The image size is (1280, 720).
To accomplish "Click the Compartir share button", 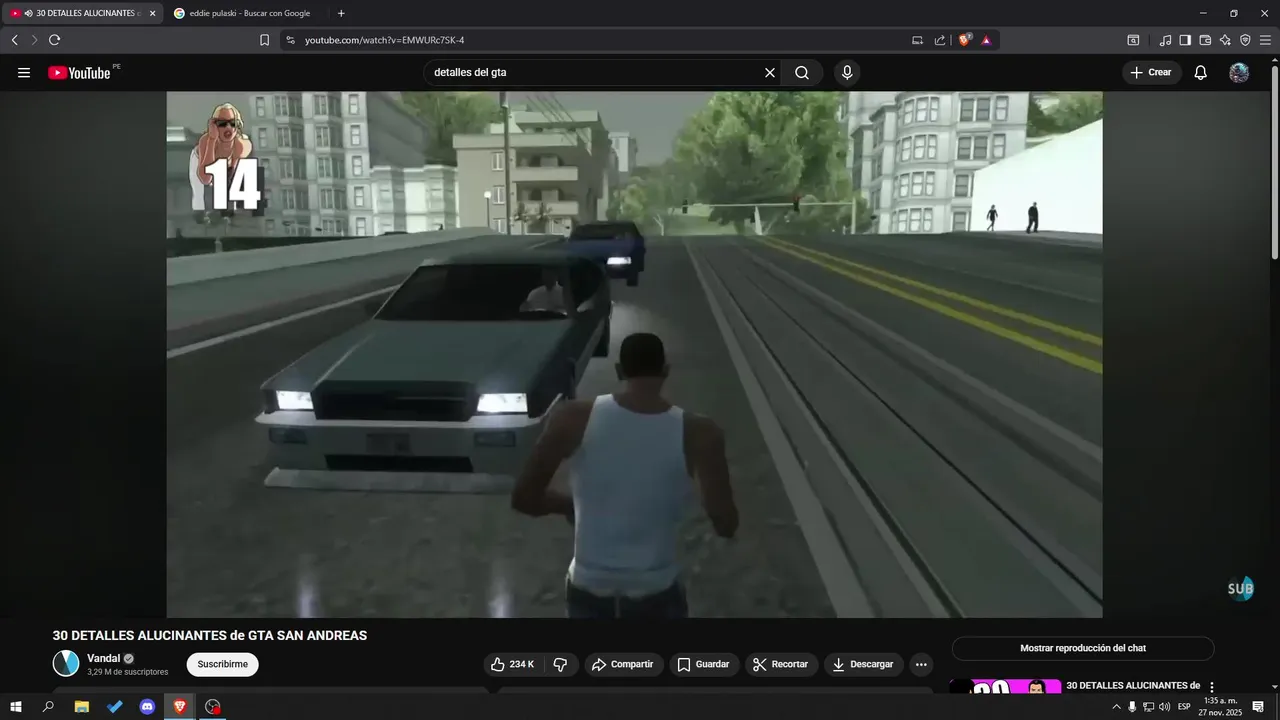I will click(623, 664).
